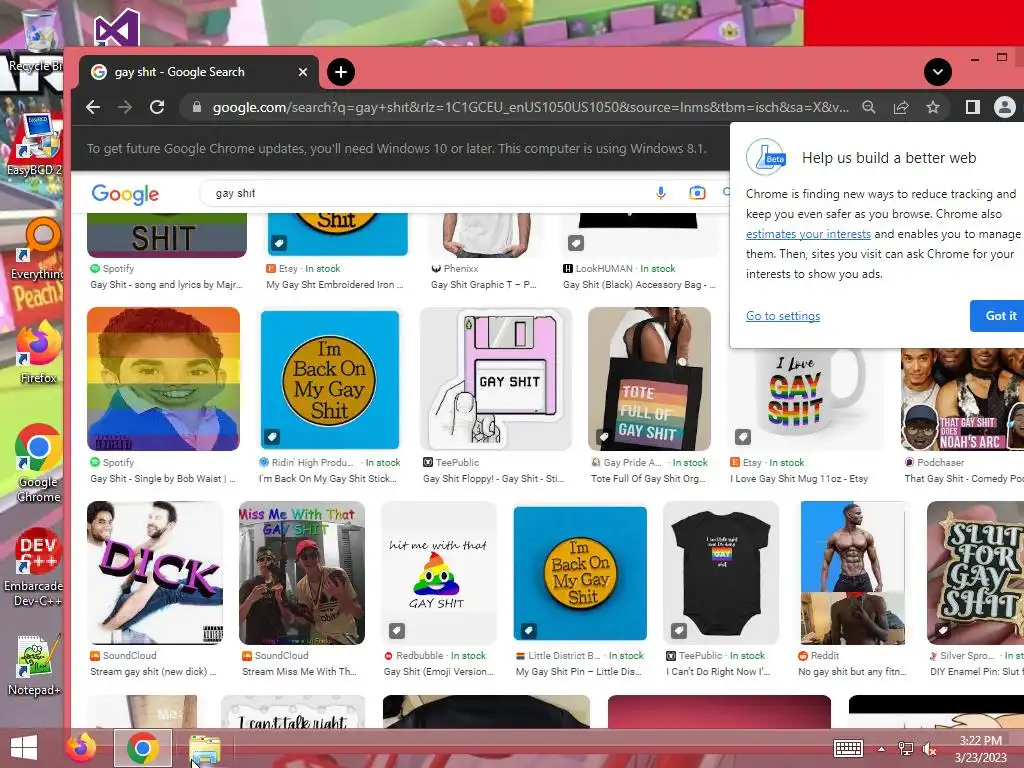Image resolution: width=1024 pixels, height=768 pixels.
Task: Reload the page with the refresh icon
Action: pos(157,107)
